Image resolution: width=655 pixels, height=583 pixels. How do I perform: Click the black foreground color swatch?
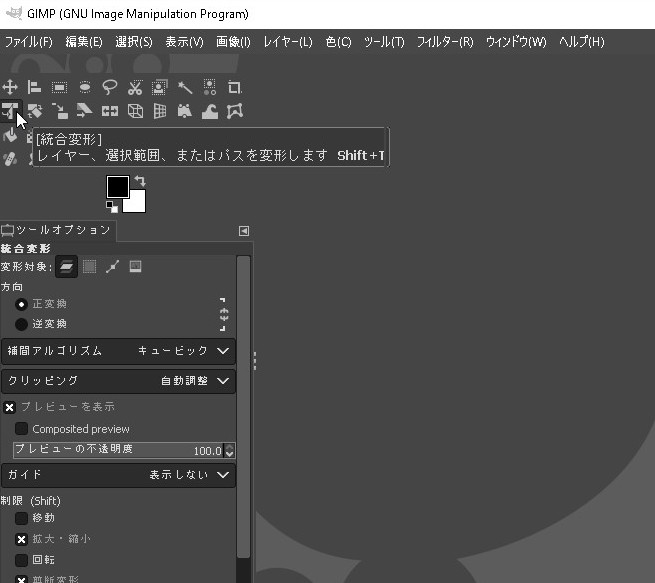click(x=117, y=187)
